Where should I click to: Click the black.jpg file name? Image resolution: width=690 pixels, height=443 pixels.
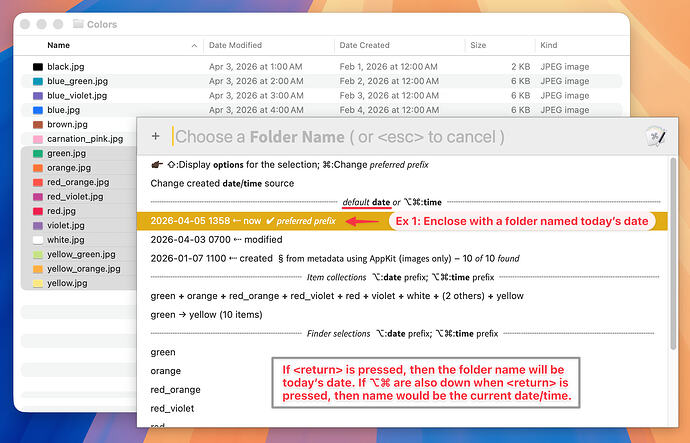(66, 67)
